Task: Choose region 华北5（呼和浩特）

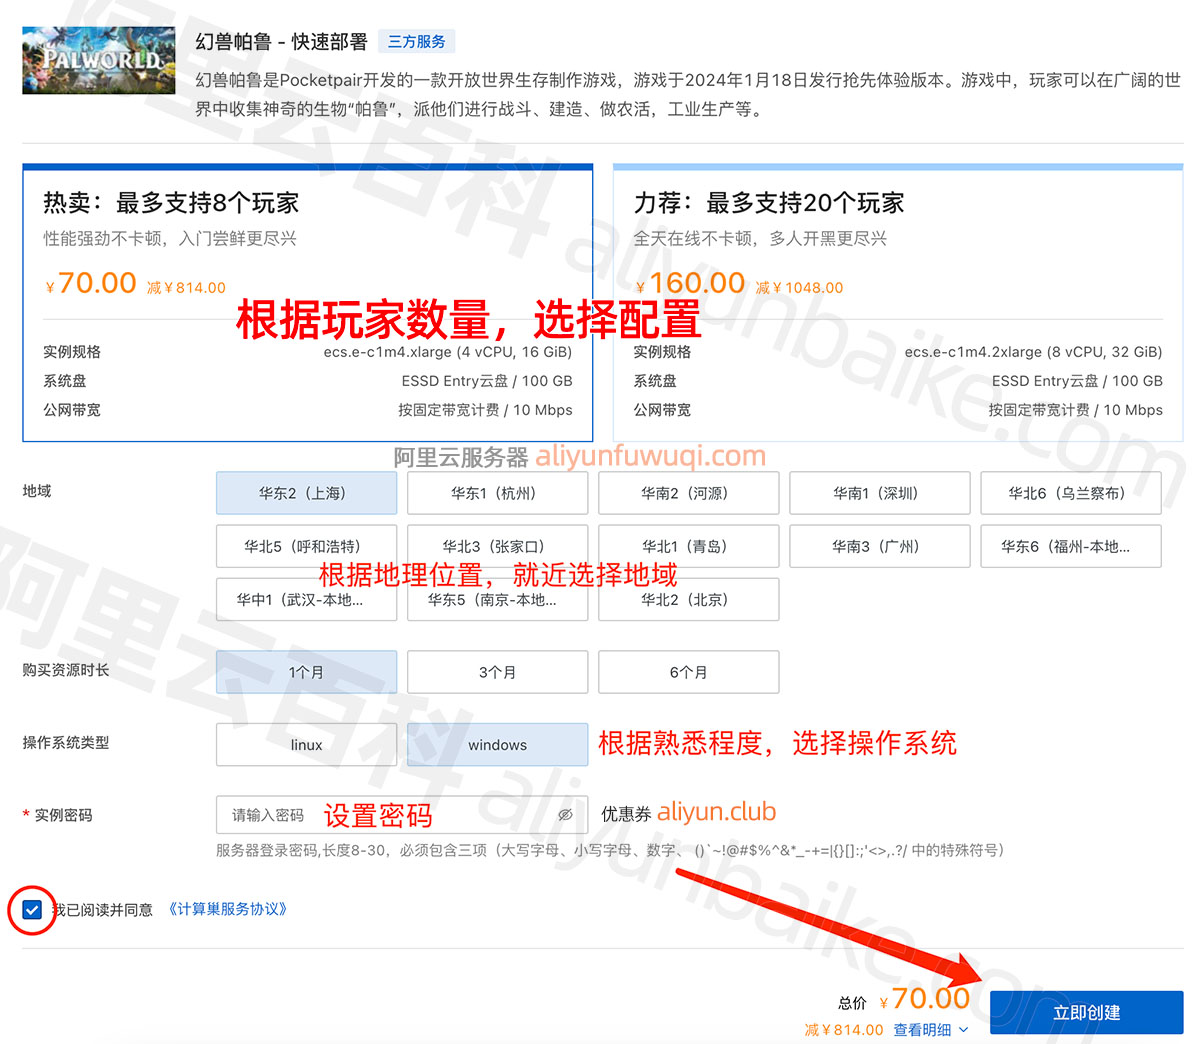Action: pos(306,546)
